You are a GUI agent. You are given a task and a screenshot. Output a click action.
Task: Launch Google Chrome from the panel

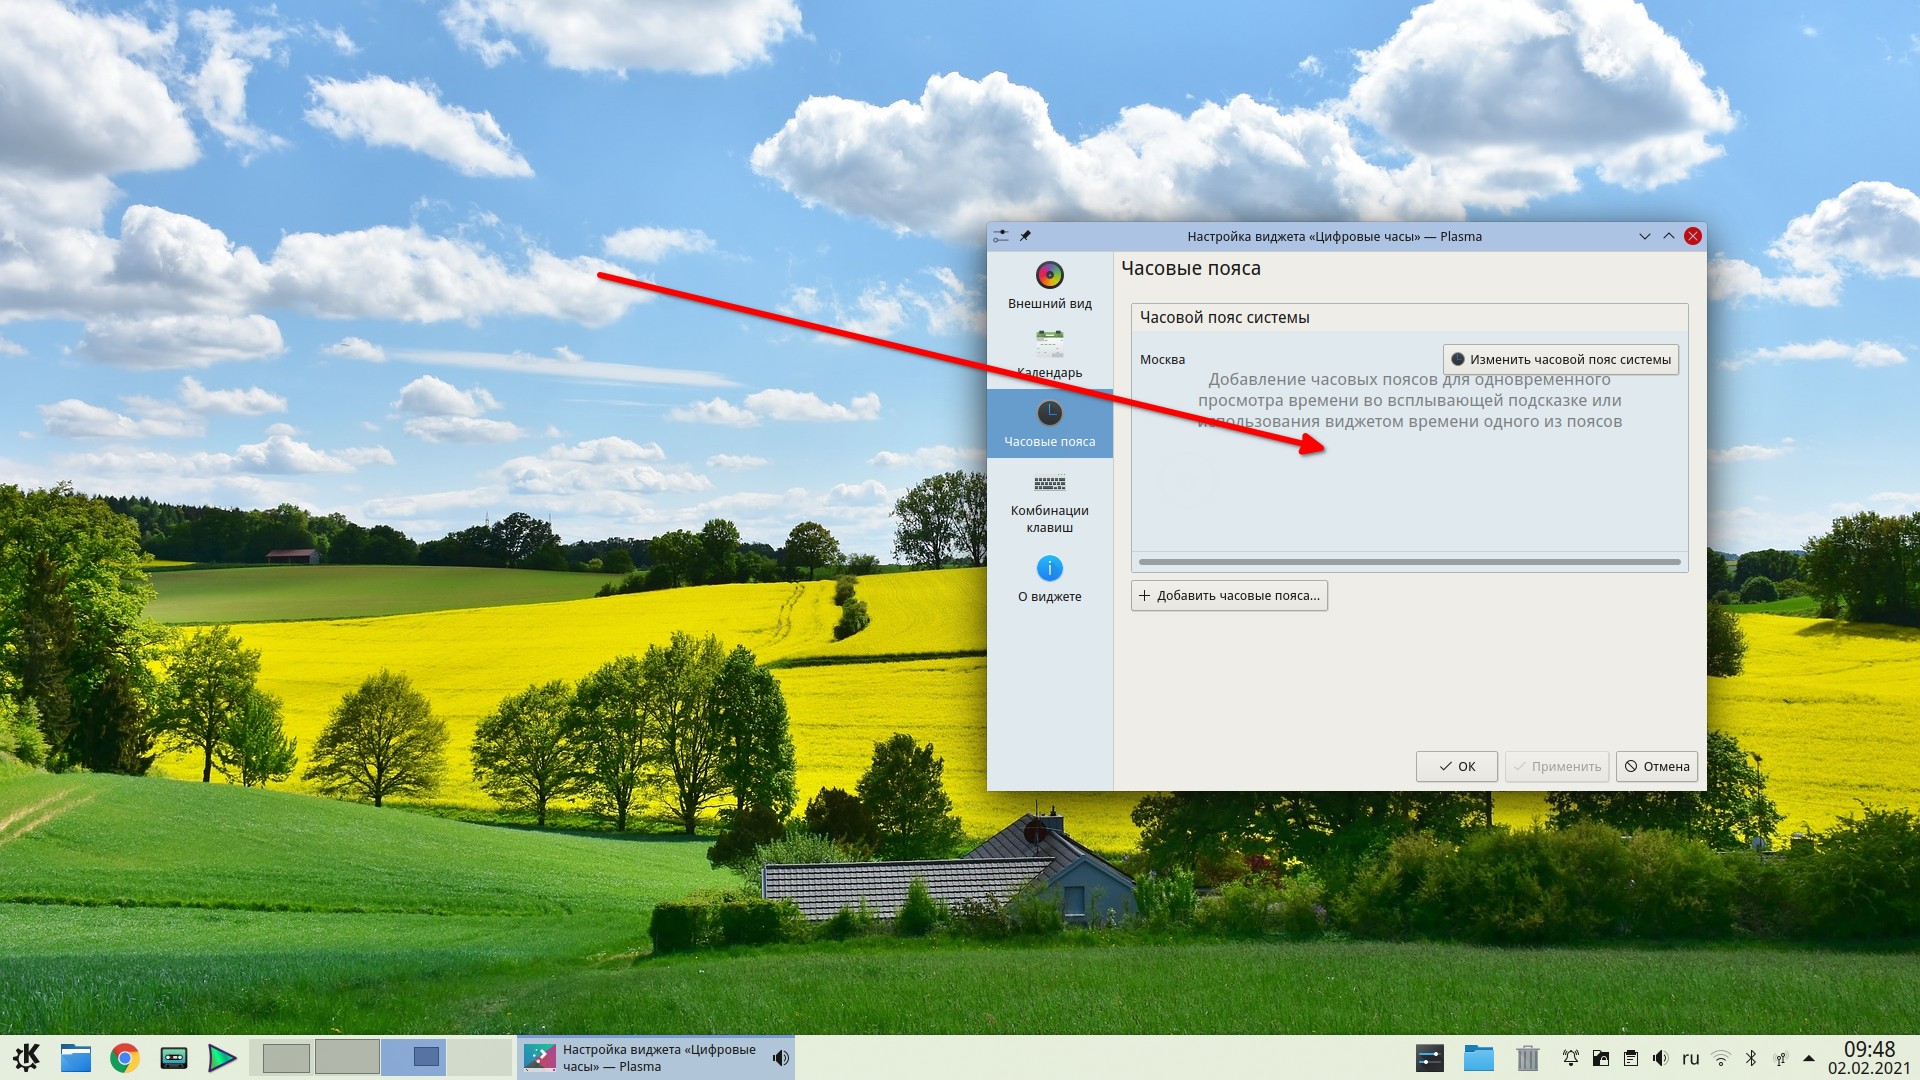click(x=124, y=1057)
